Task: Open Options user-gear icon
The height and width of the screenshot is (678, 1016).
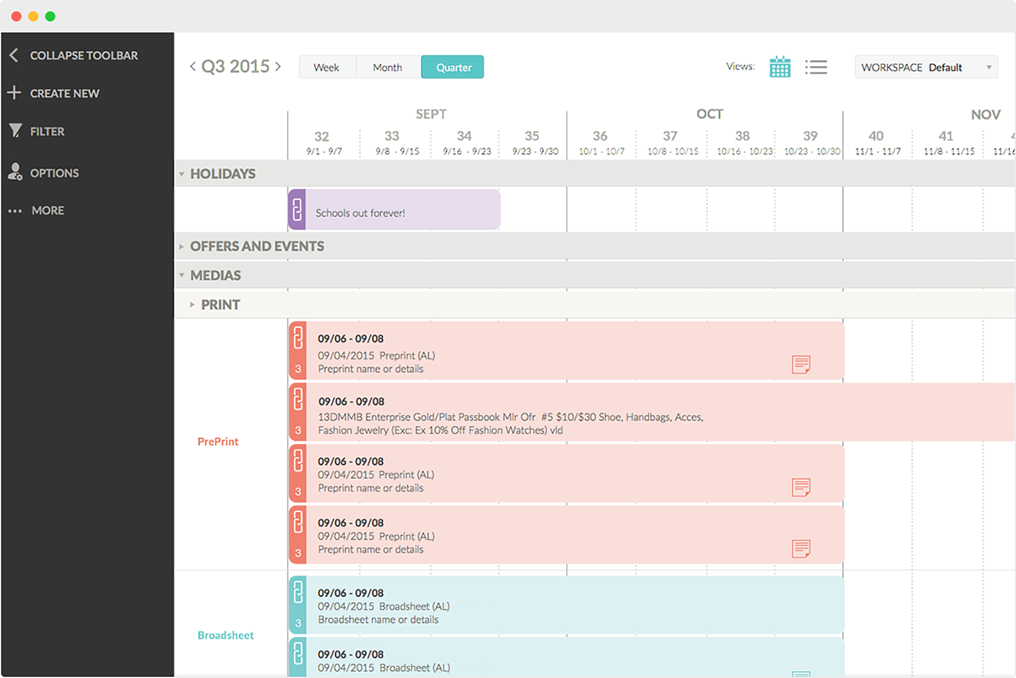Action: pos(15,173)
